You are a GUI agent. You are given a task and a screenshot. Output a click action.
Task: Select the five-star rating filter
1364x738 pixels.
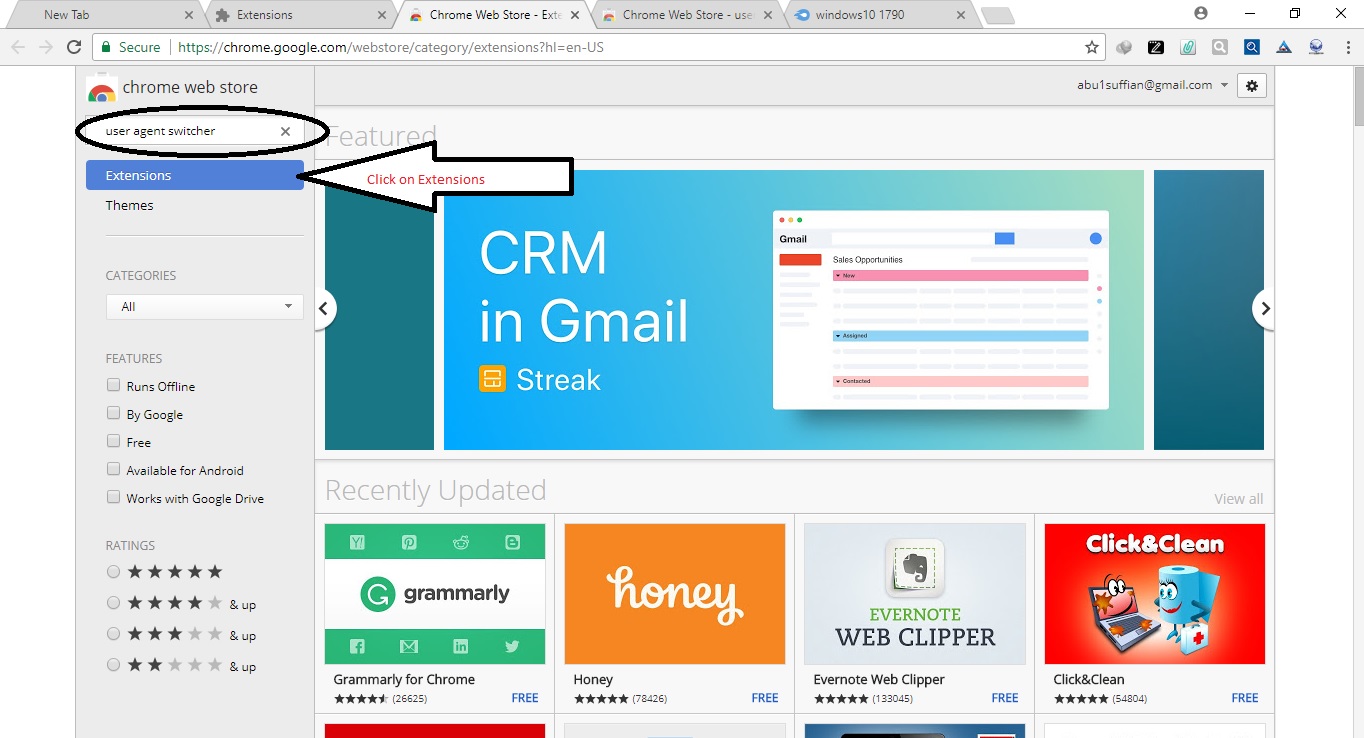click(113, 572)
